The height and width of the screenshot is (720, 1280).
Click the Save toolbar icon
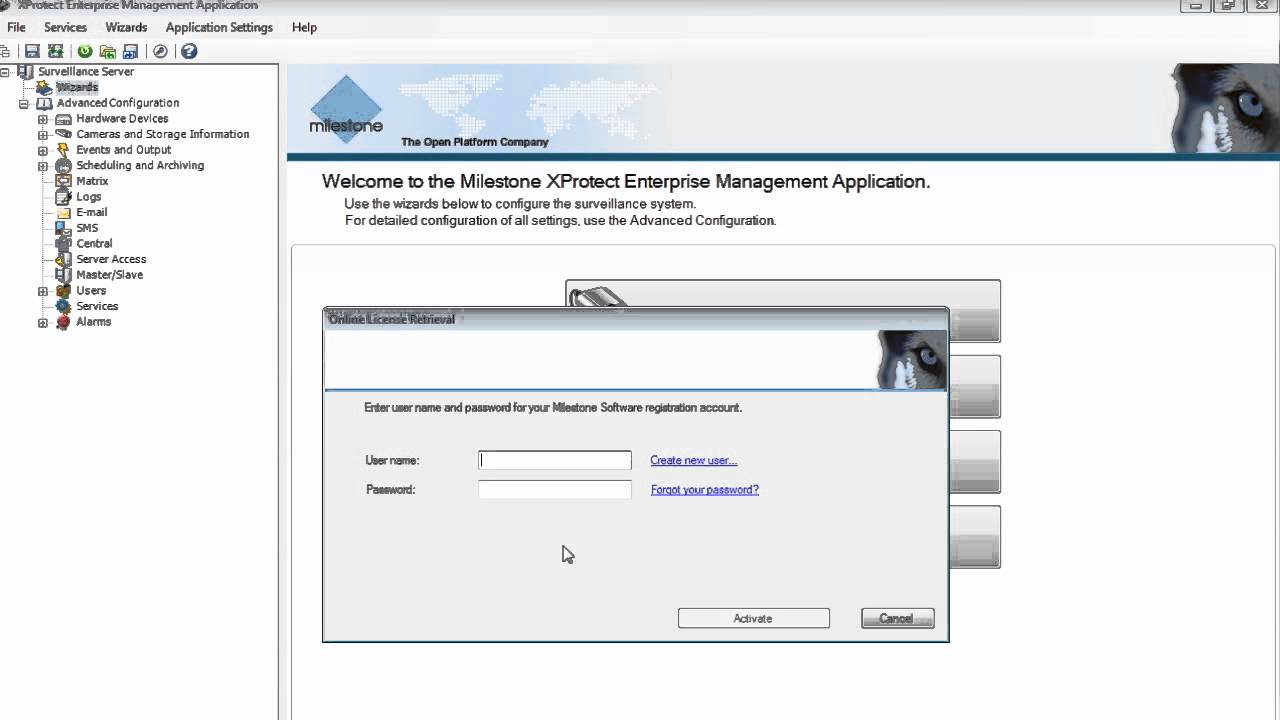click(x=32, y=51)
